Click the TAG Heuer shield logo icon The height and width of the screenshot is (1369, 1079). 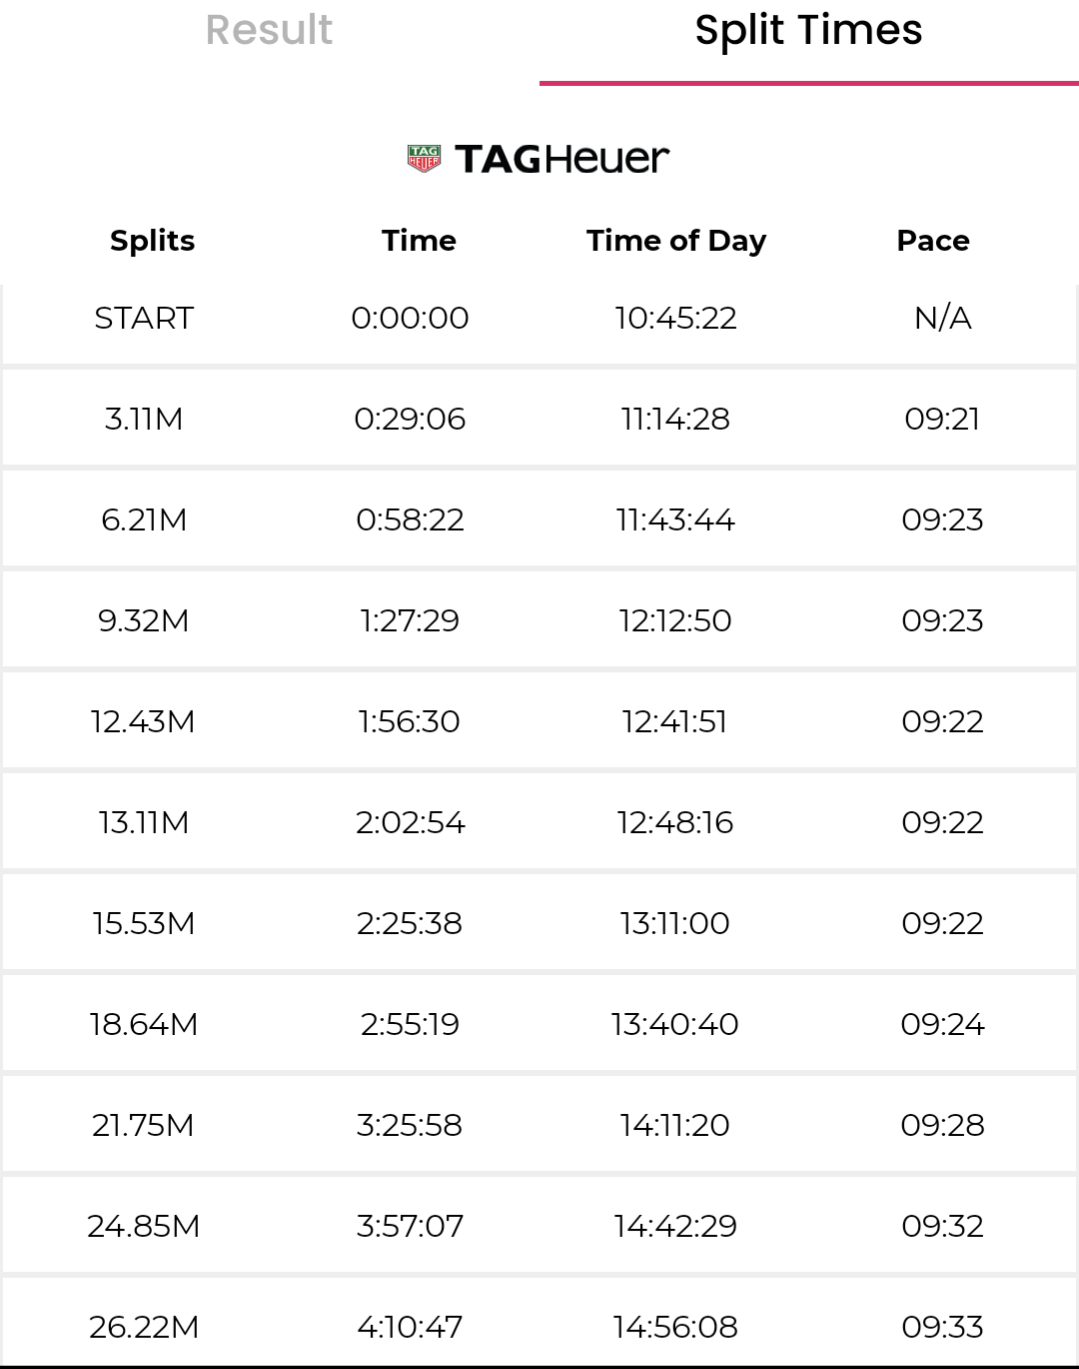(424, 158)
